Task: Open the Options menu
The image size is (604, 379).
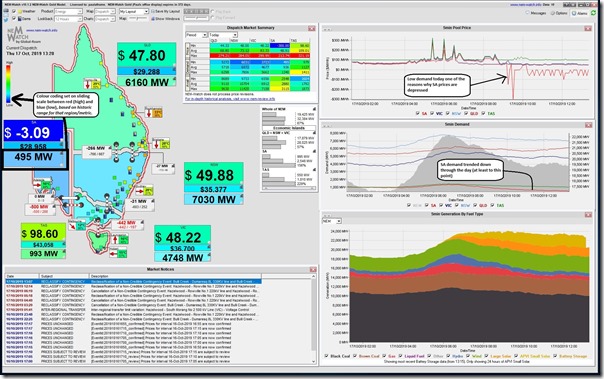Action: click(559, 13)
